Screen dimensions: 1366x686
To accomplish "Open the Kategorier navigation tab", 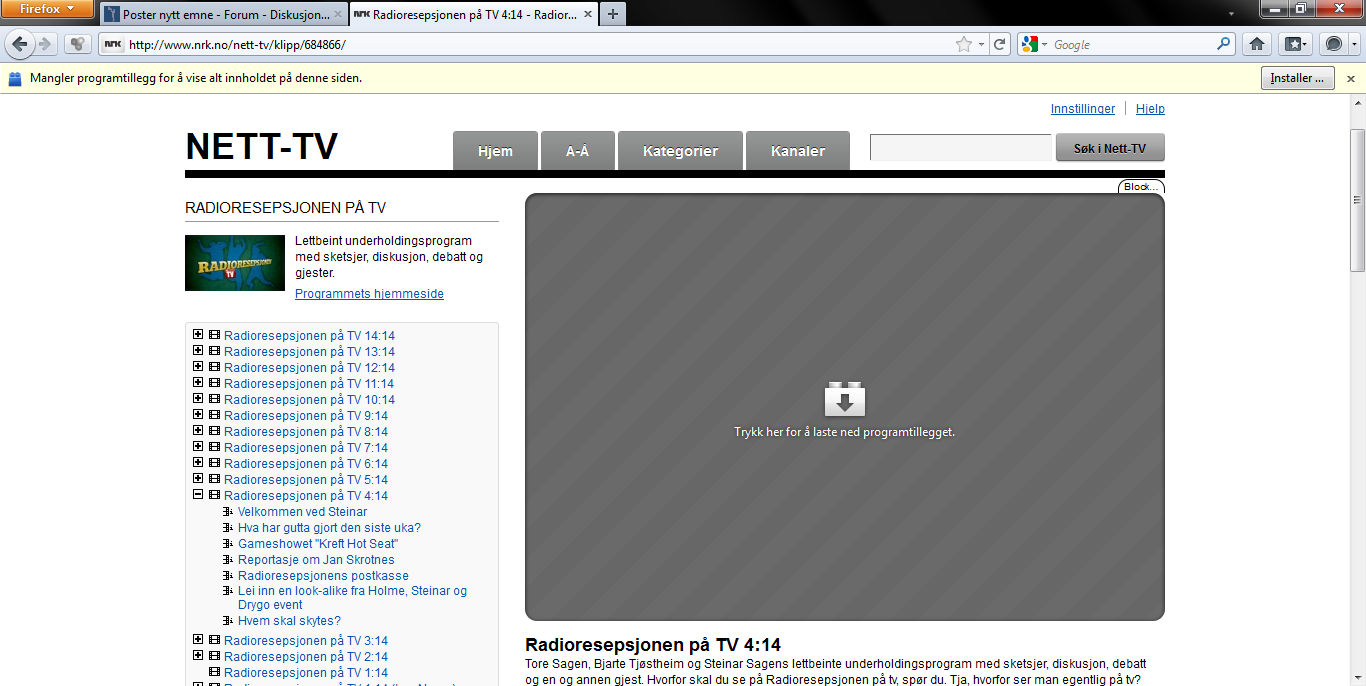I will click(680, 151).
